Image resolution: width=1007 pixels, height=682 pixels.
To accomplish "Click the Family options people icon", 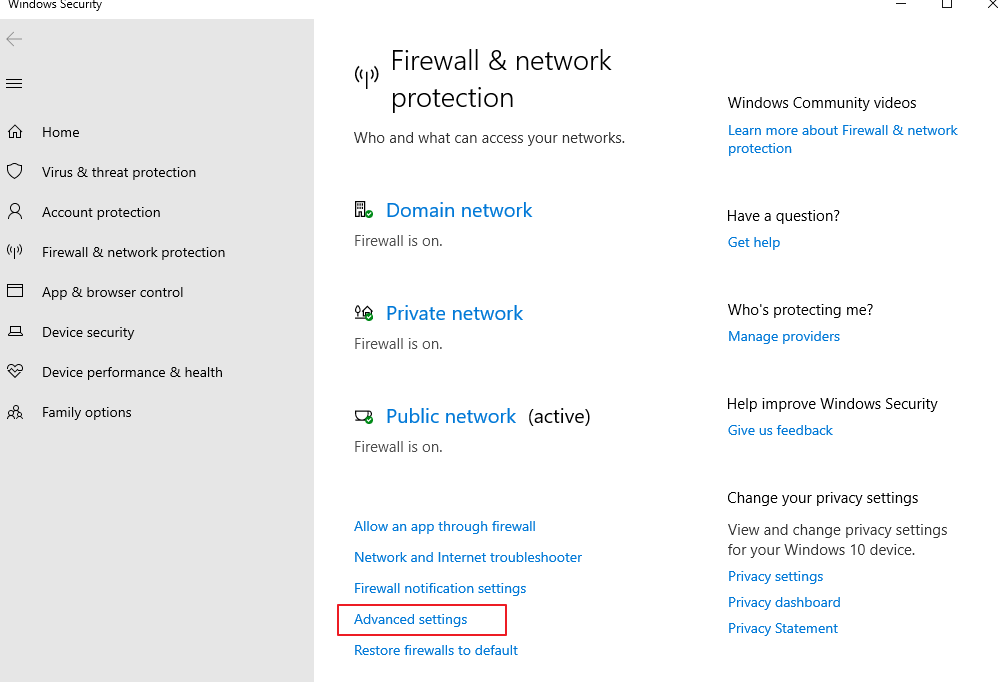I will coord(15,412).
